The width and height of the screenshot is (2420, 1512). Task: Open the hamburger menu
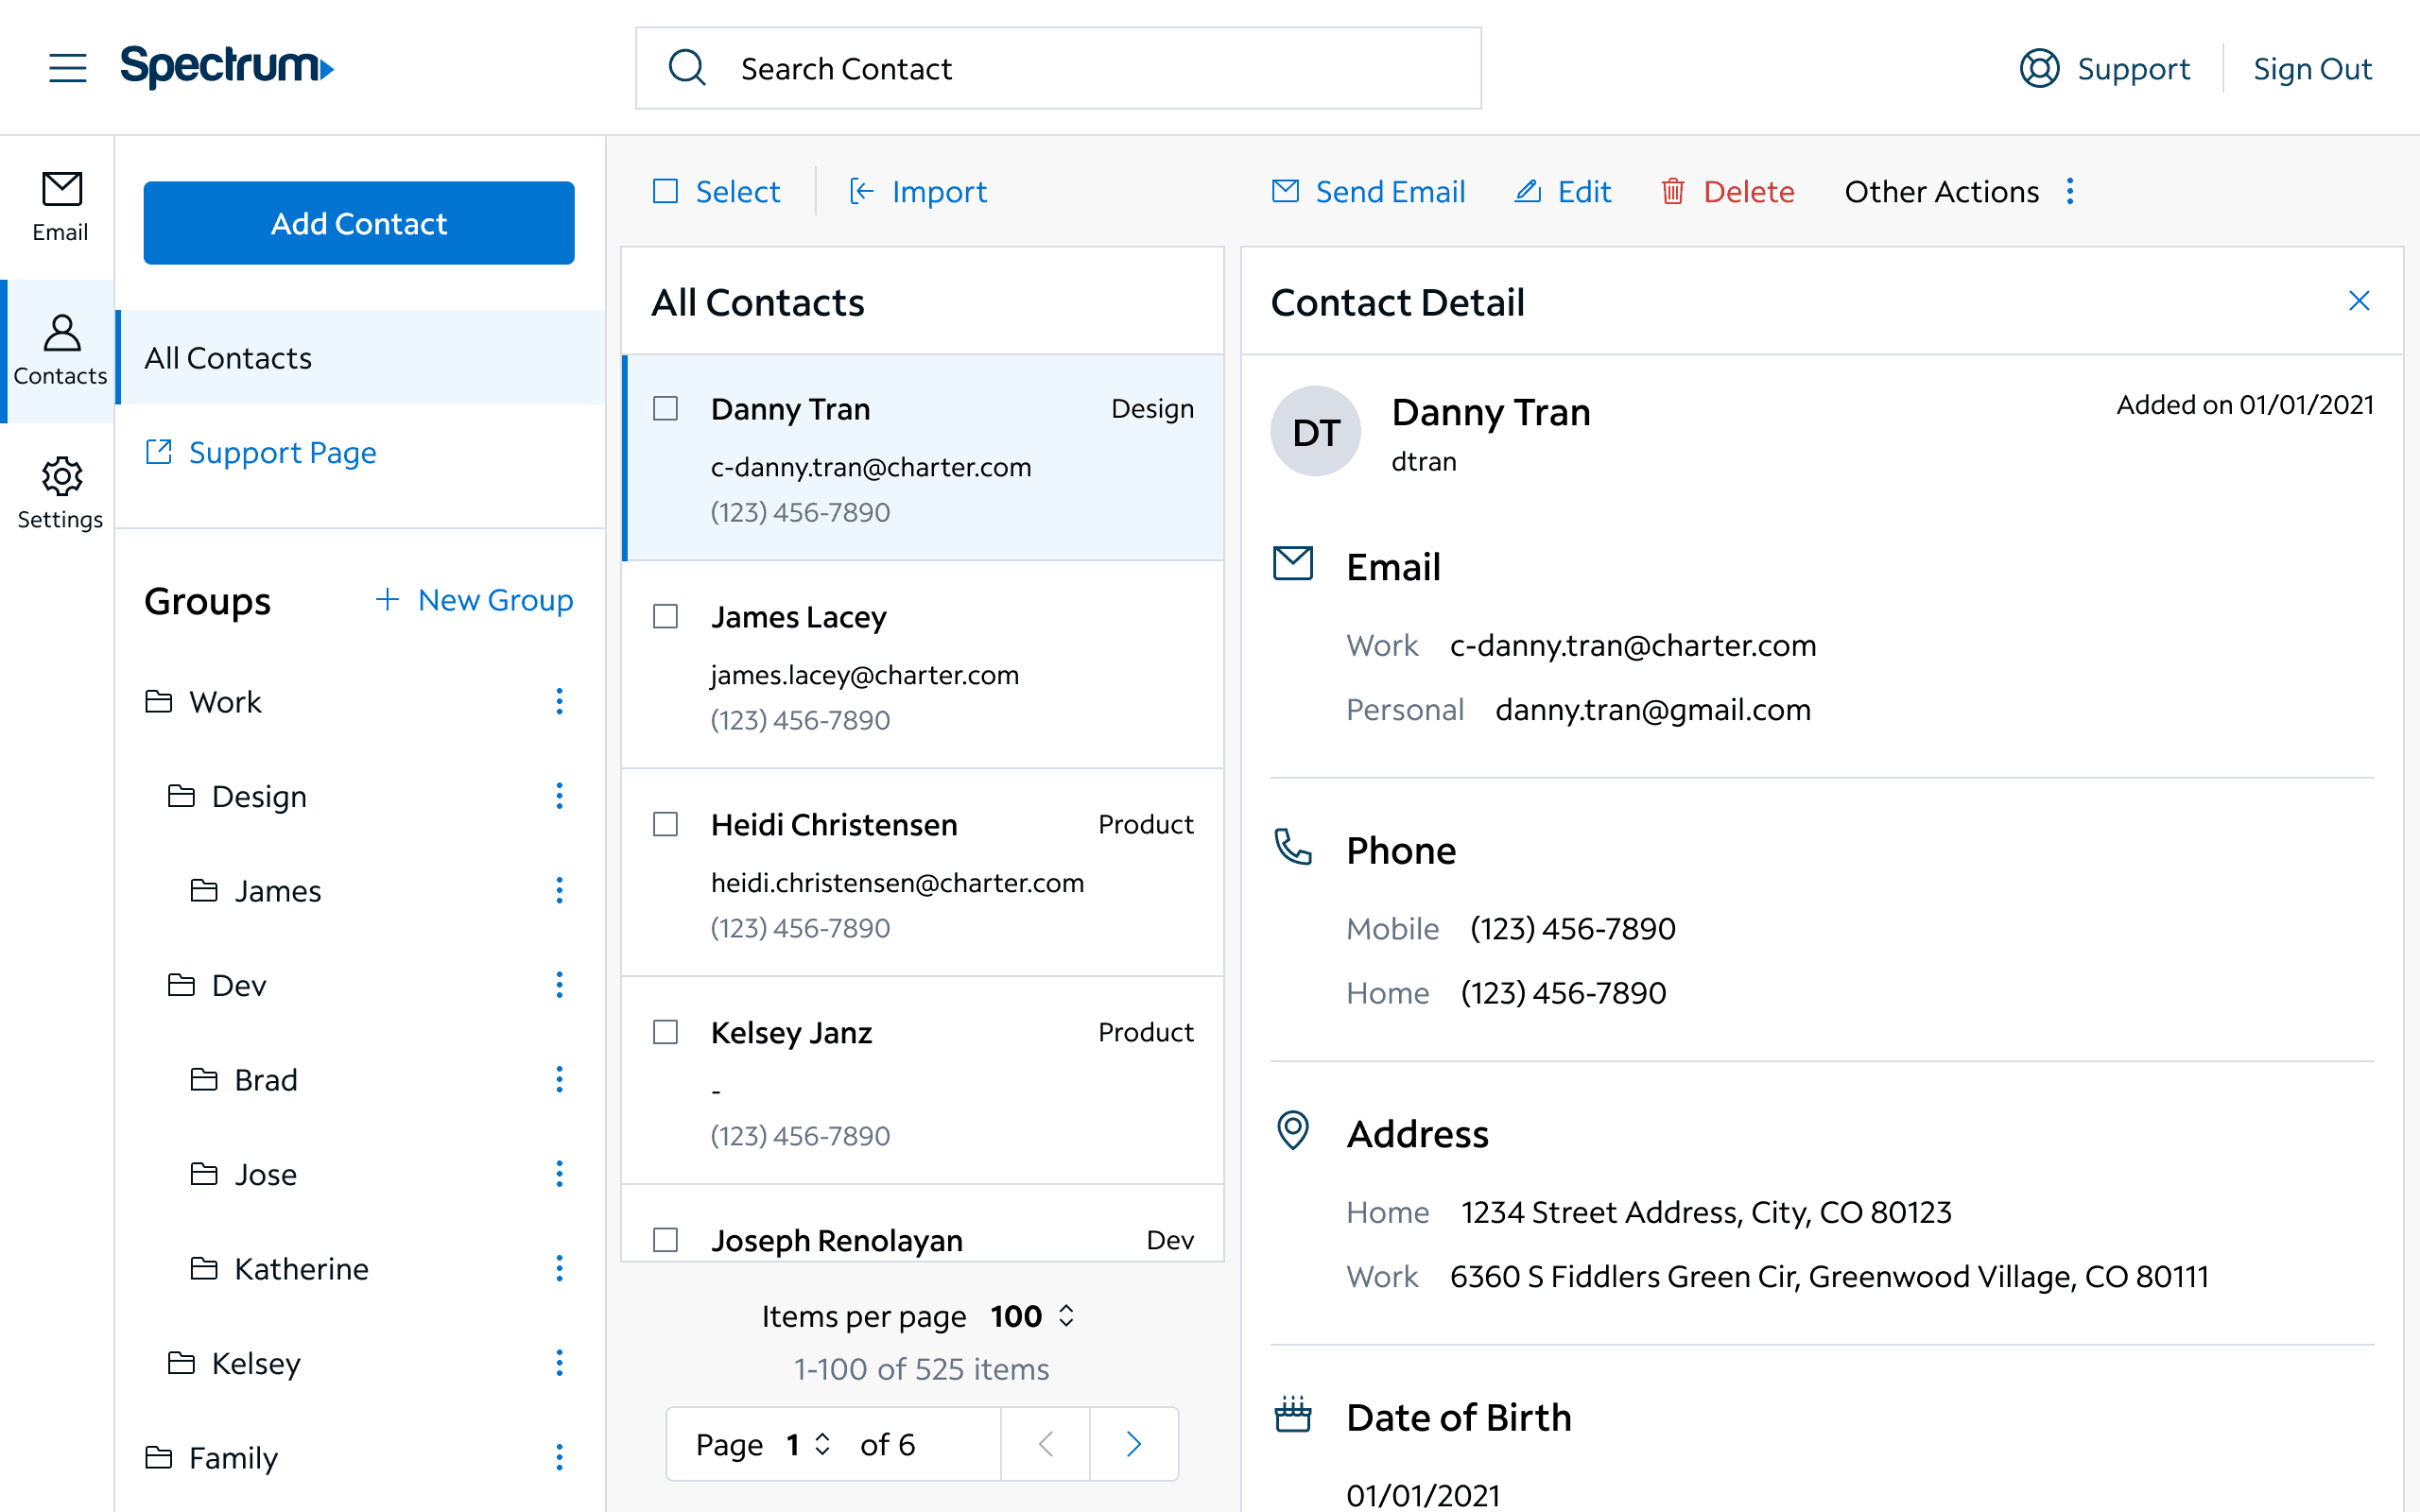coord(68,68)
